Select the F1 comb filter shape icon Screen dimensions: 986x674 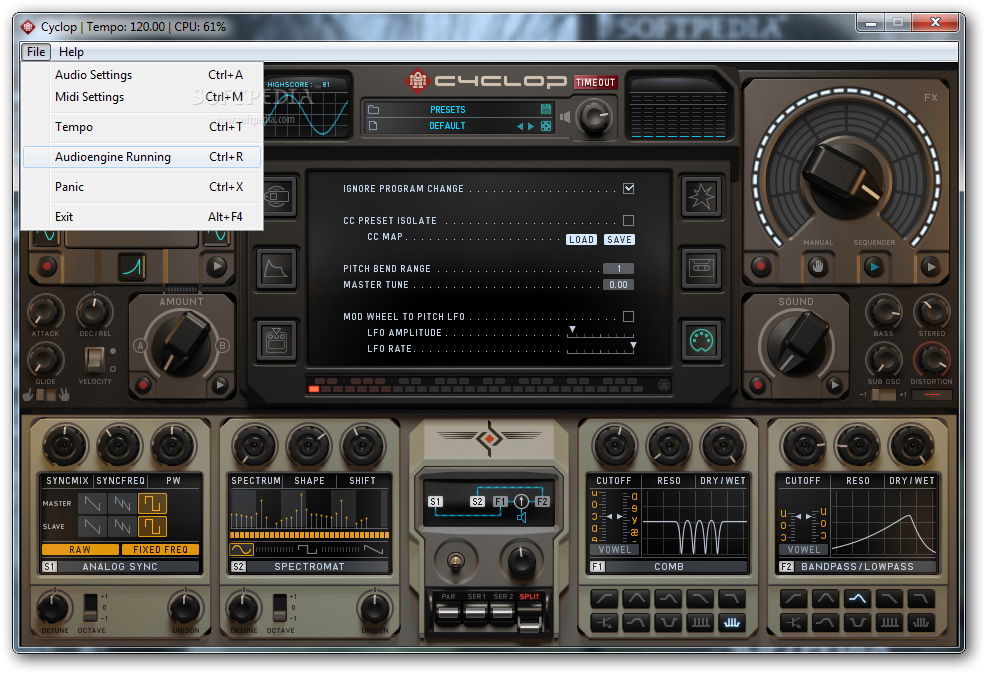[x=731, y=622]
